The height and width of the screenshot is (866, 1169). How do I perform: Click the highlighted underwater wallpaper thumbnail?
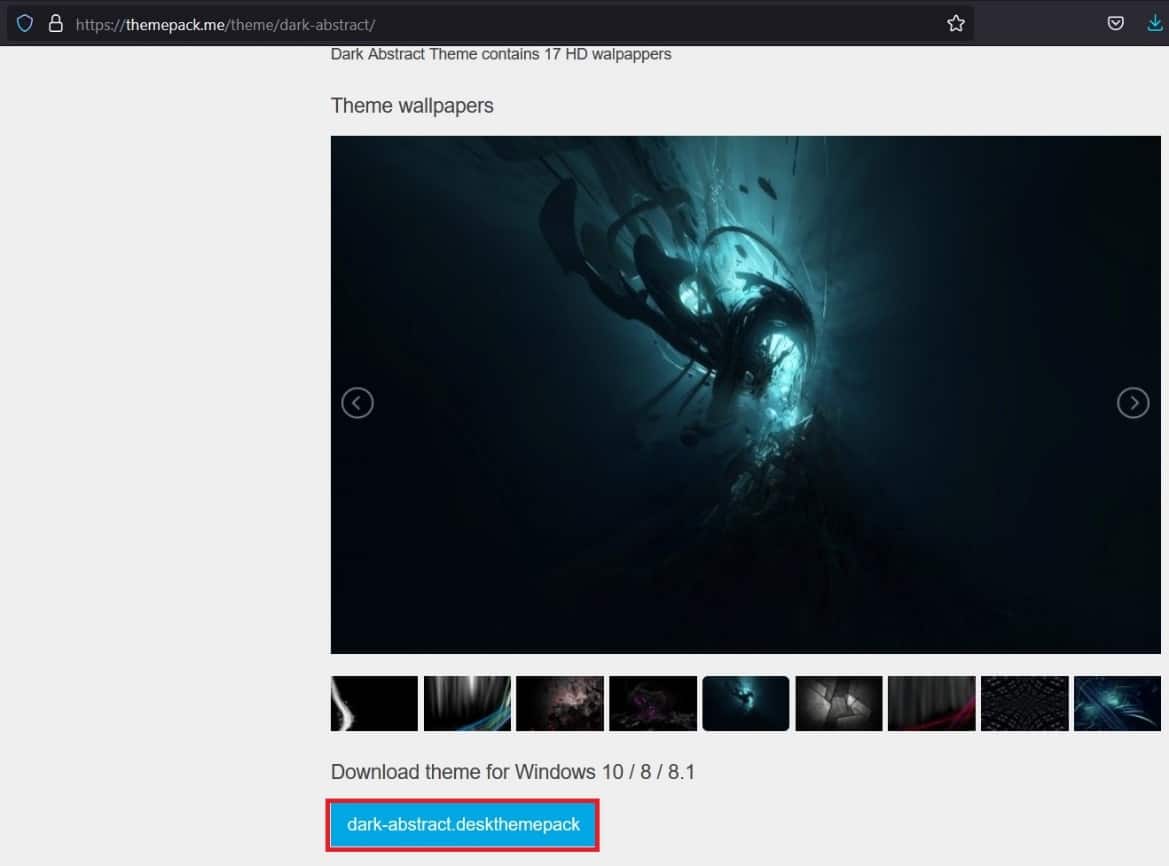[x=746, y=703]
